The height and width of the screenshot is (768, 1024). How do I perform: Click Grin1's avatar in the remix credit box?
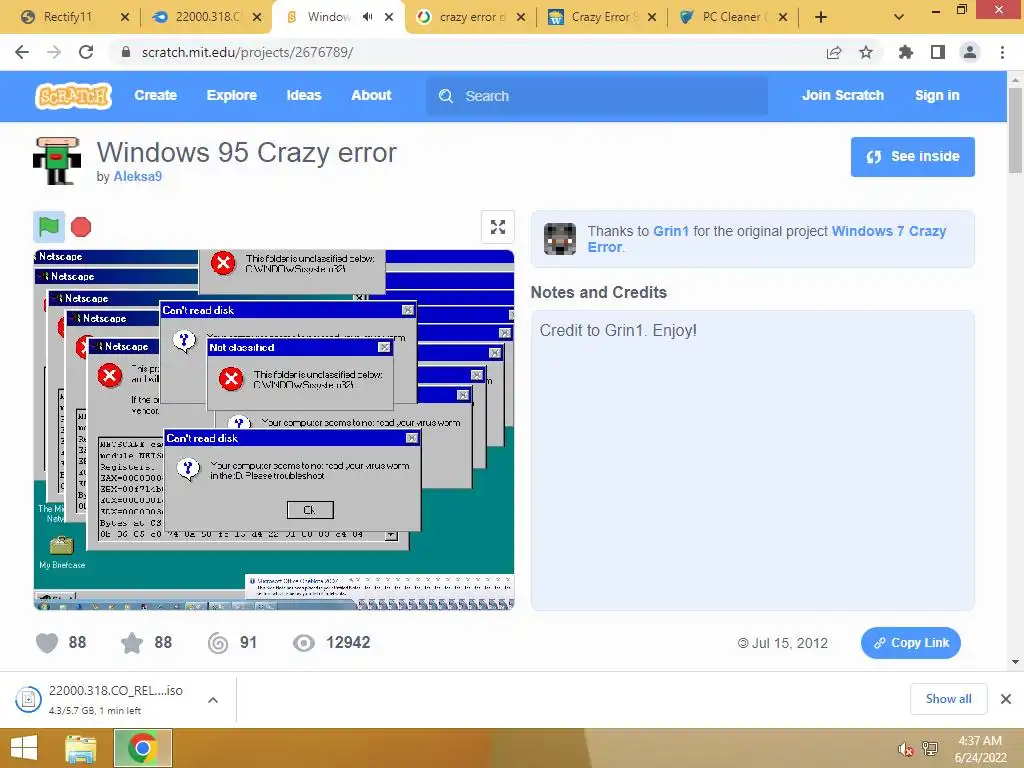(x=560, y=238)
